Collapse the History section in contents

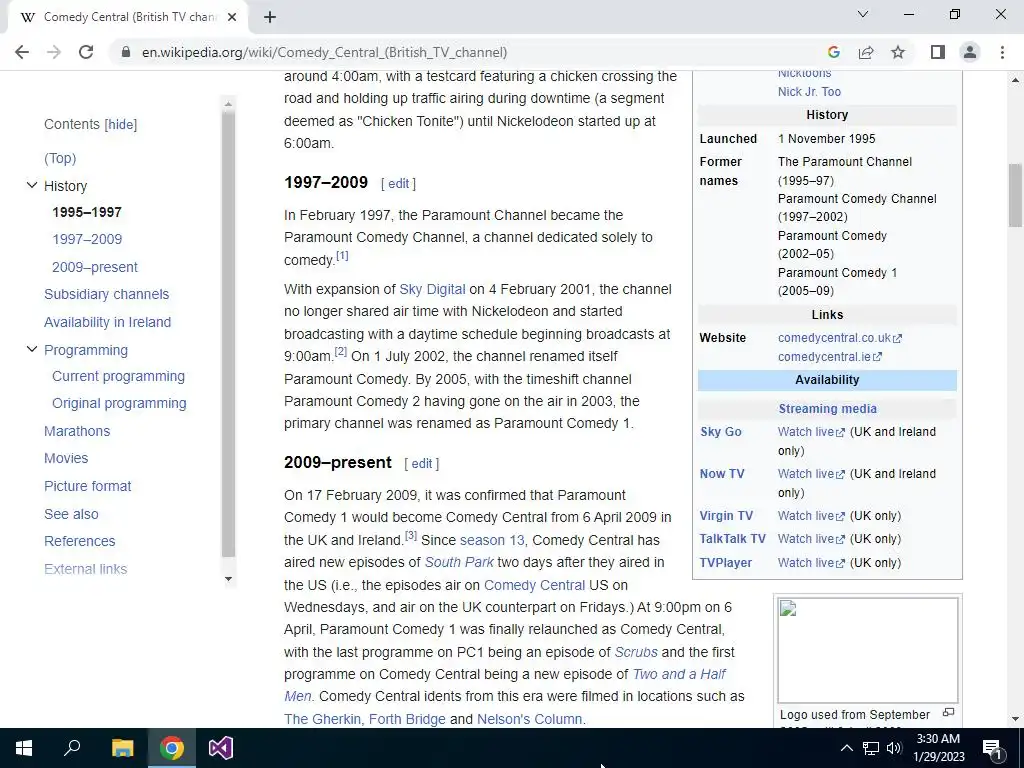click(31, 185)
